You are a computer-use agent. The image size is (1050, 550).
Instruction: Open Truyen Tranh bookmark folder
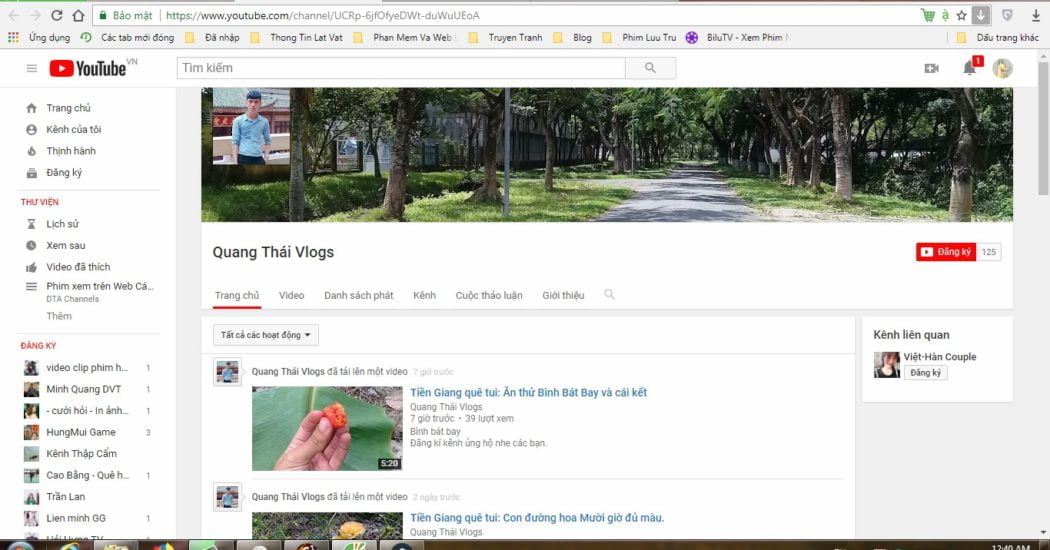coord(506,38)
